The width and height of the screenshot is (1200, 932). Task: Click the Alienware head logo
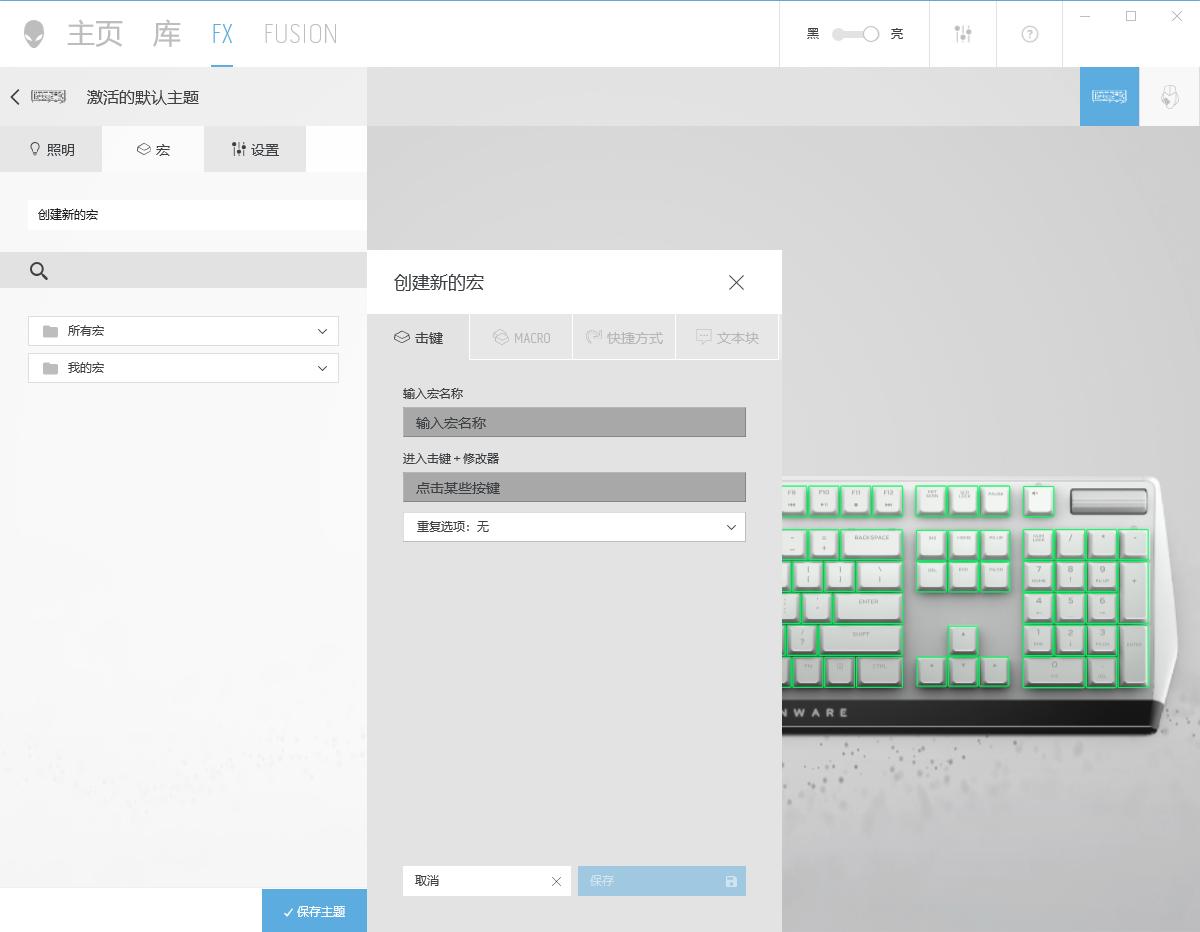(x=34, y=34)
